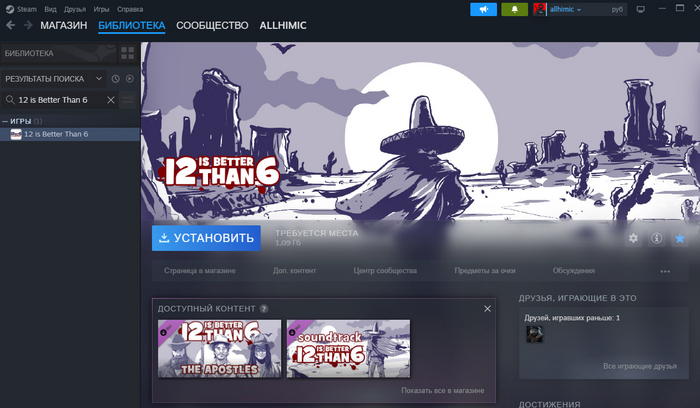Toggle the favorite star icon
Viewport: 700px width, 408px height.
point(680,238)
